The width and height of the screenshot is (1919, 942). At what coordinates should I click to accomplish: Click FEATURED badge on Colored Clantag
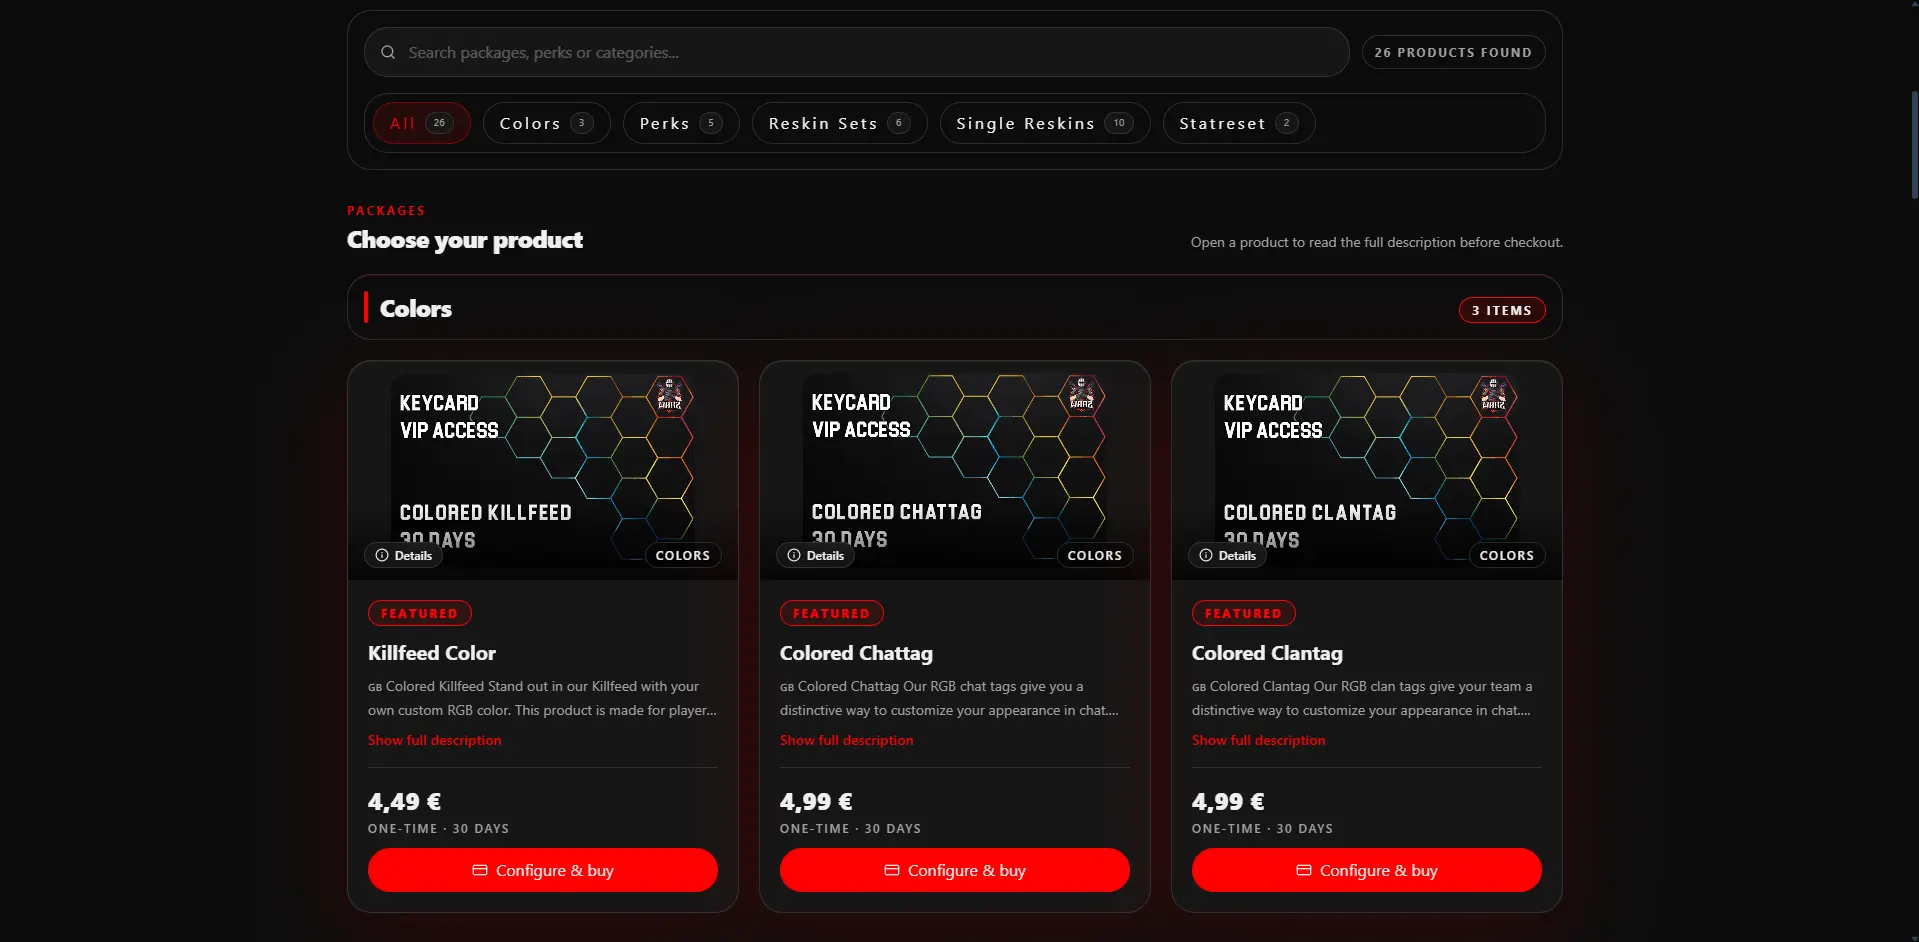(x=1244, y=613)
